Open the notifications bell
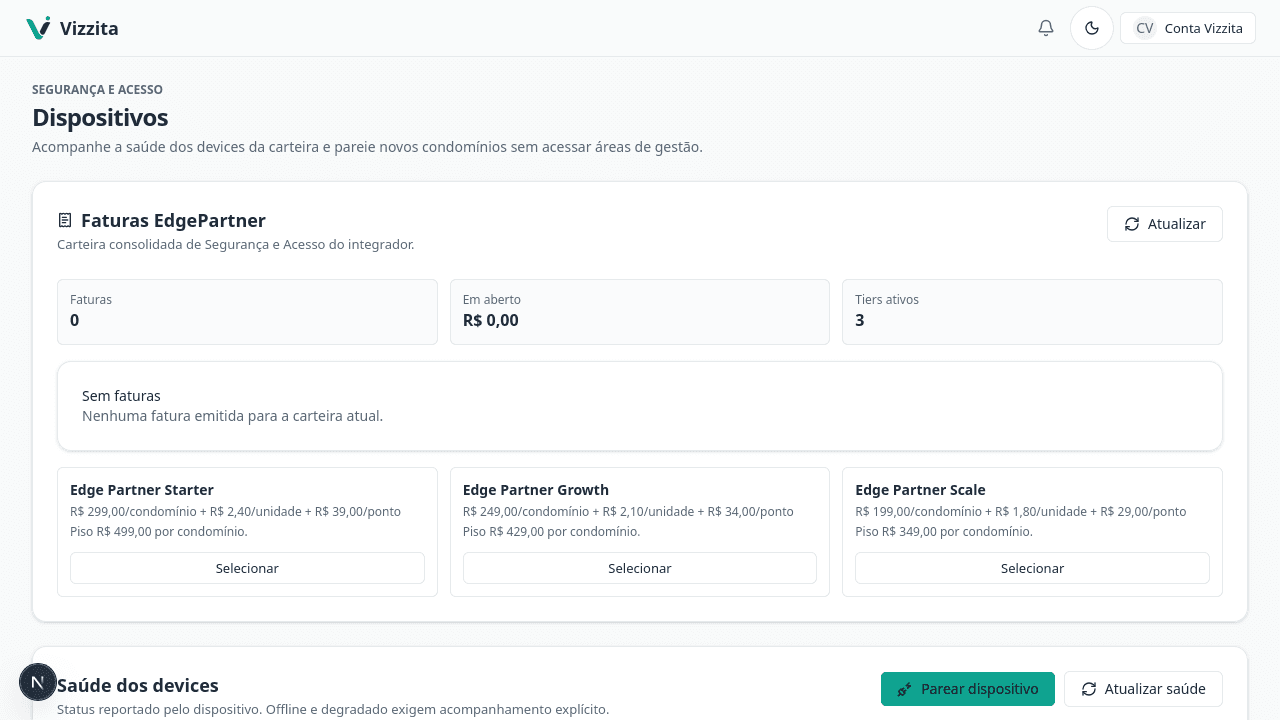The image size is (1280, 720). coord(1046,28)
